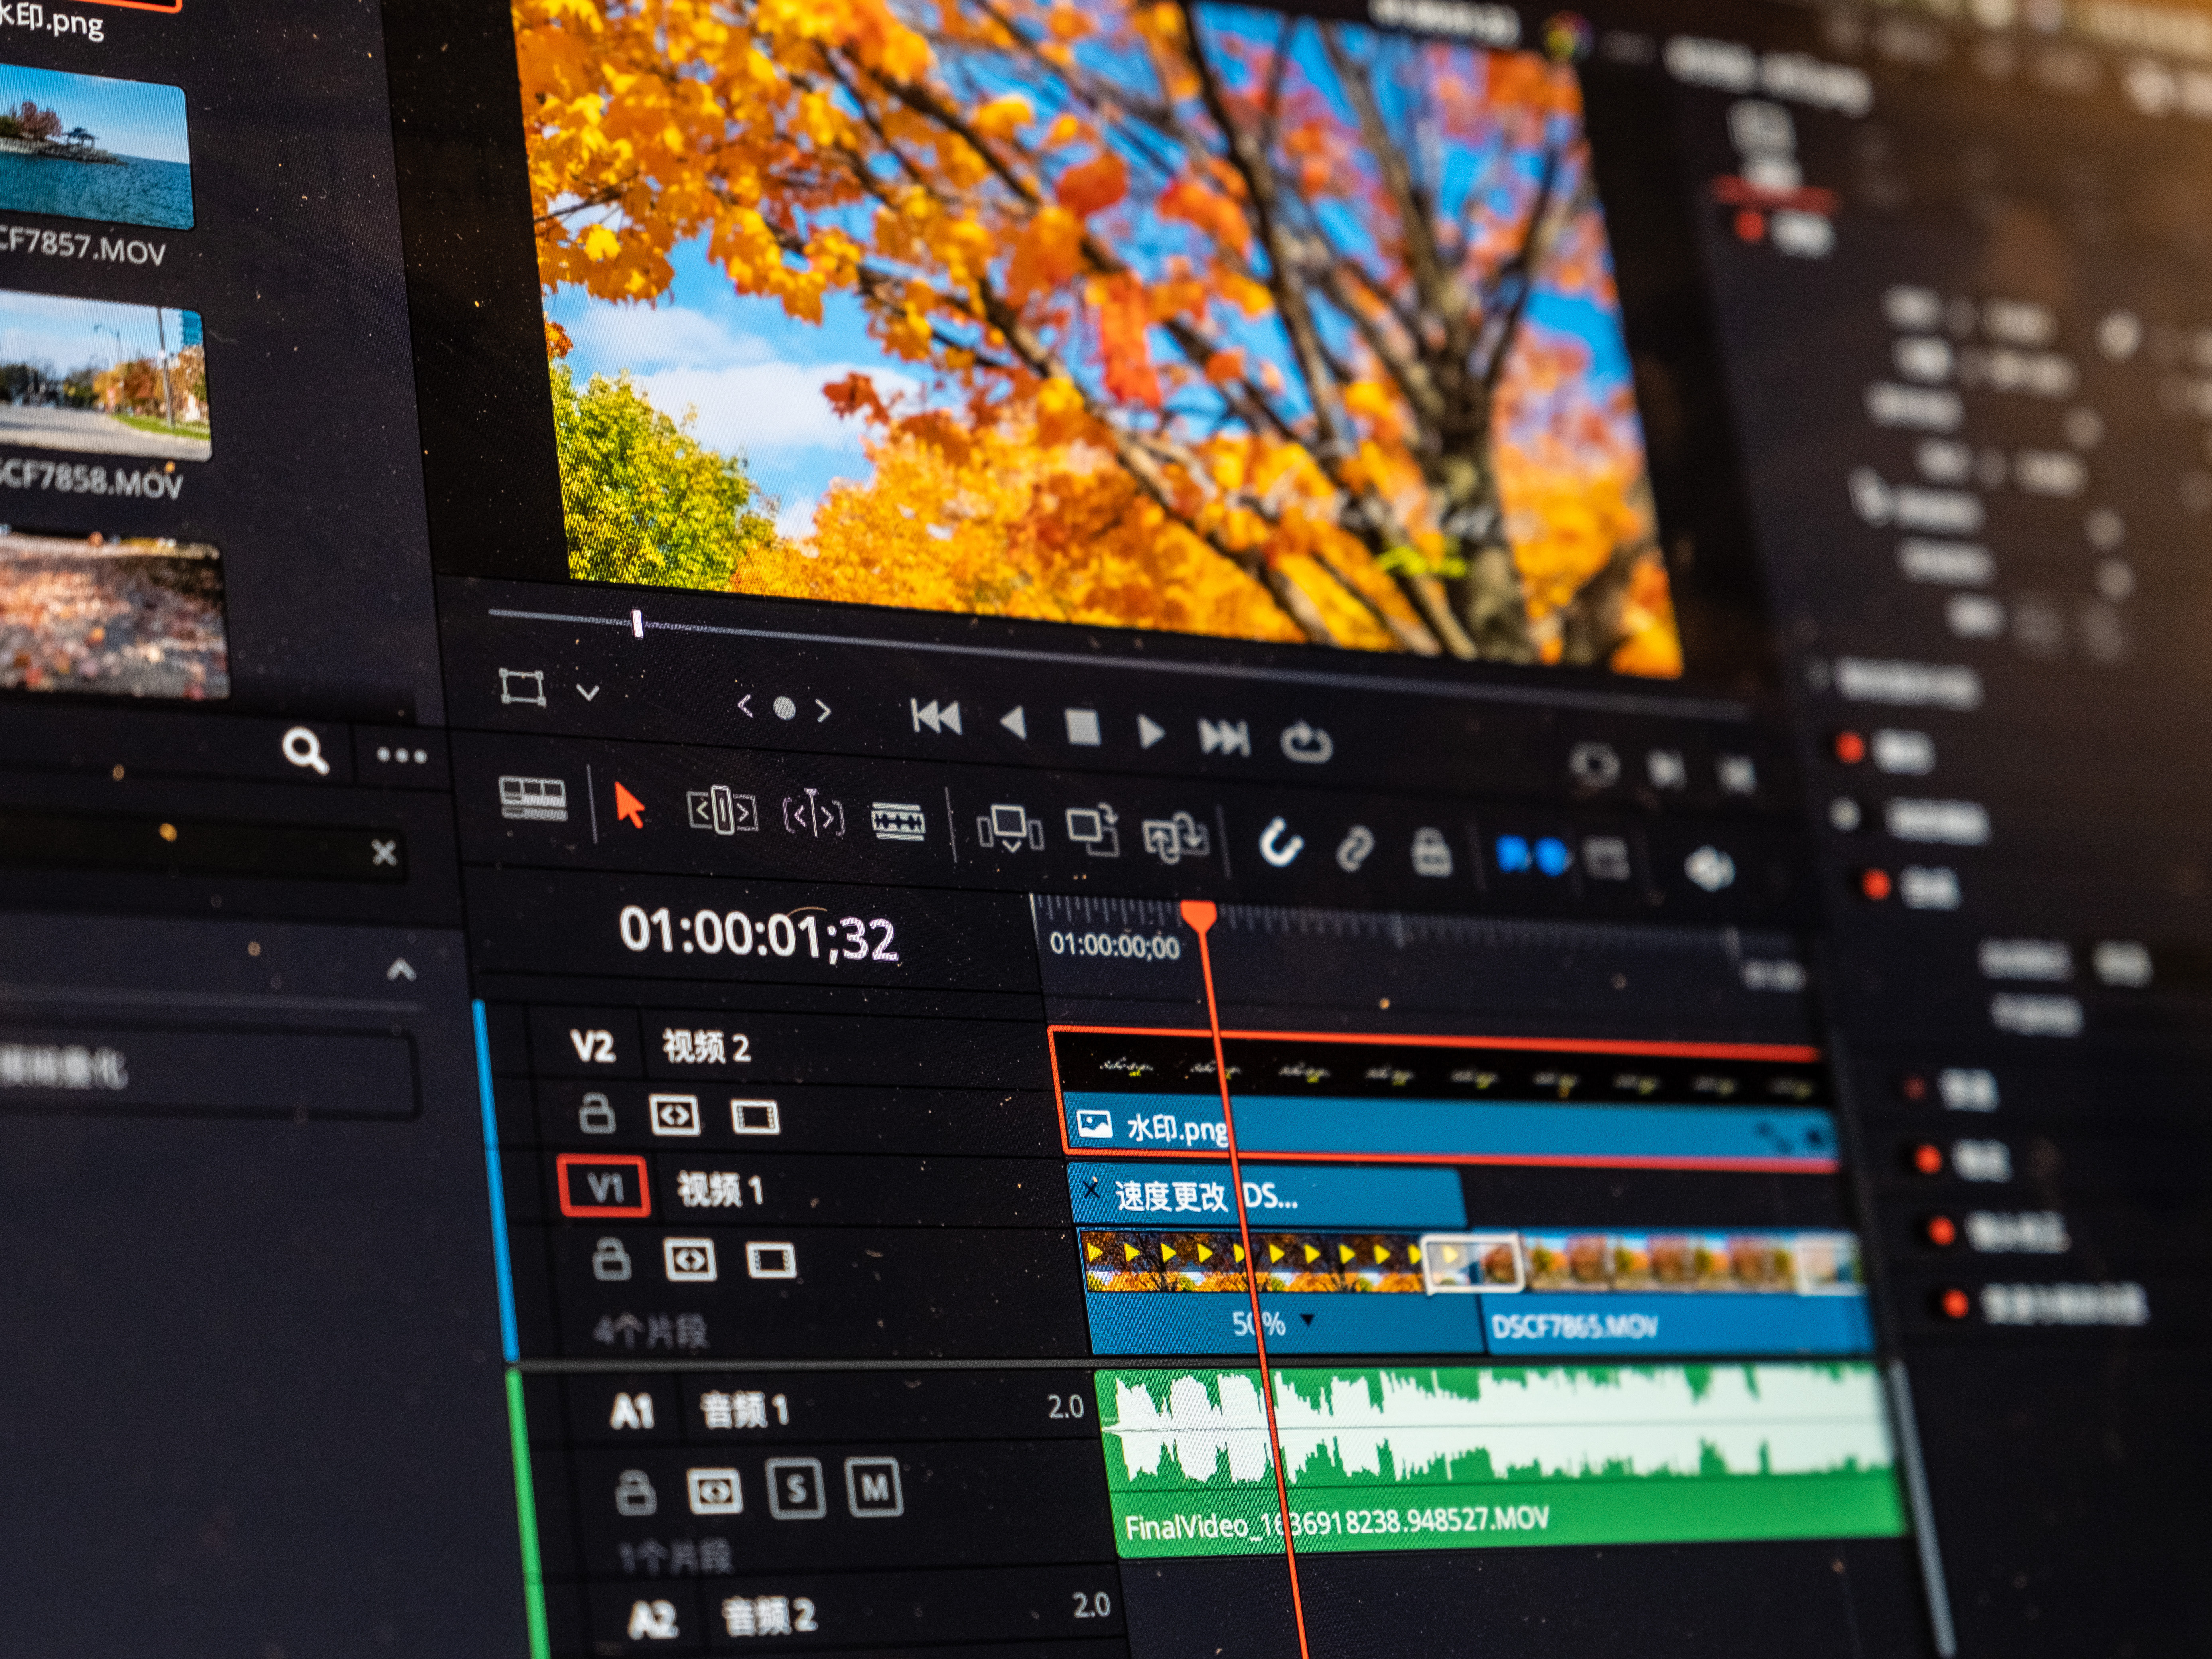Click the Replace Clip icon
Viewport: 2212px width, 1659px height.
point(1176,838)
